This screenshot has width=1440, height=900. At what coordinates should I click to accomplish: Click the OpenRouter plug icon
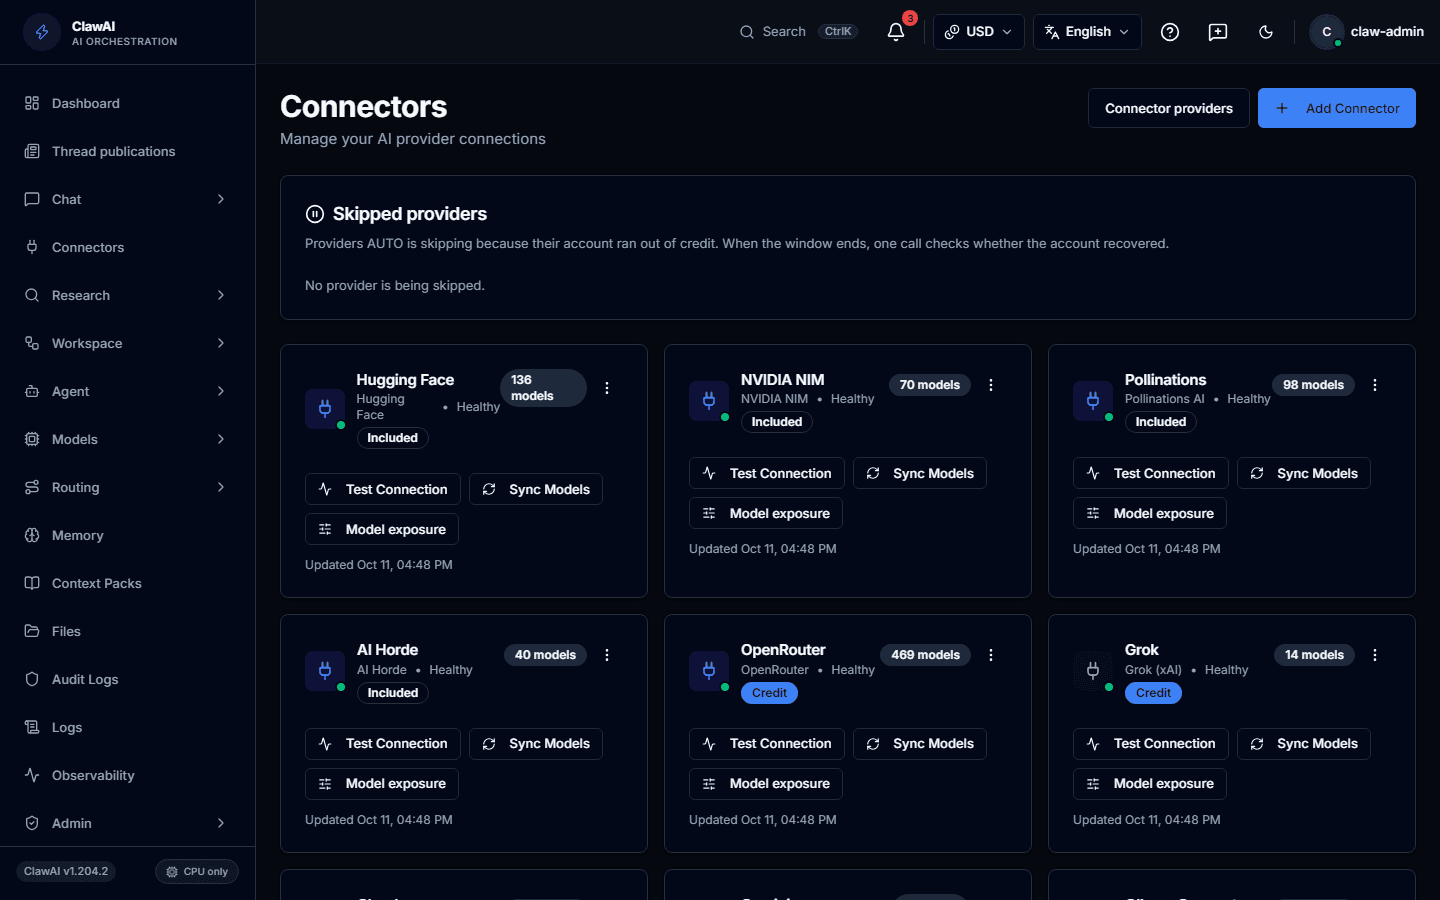pyautogui.click(x=709, y=671)
